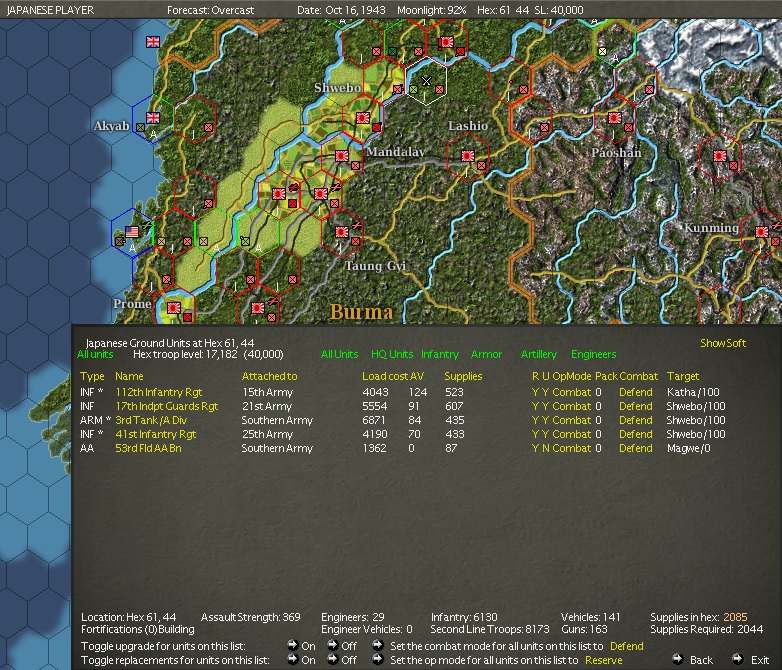Select the British flag base at Akyab
The height and width of the screenshot is (670, 782).
pos(153,118)
